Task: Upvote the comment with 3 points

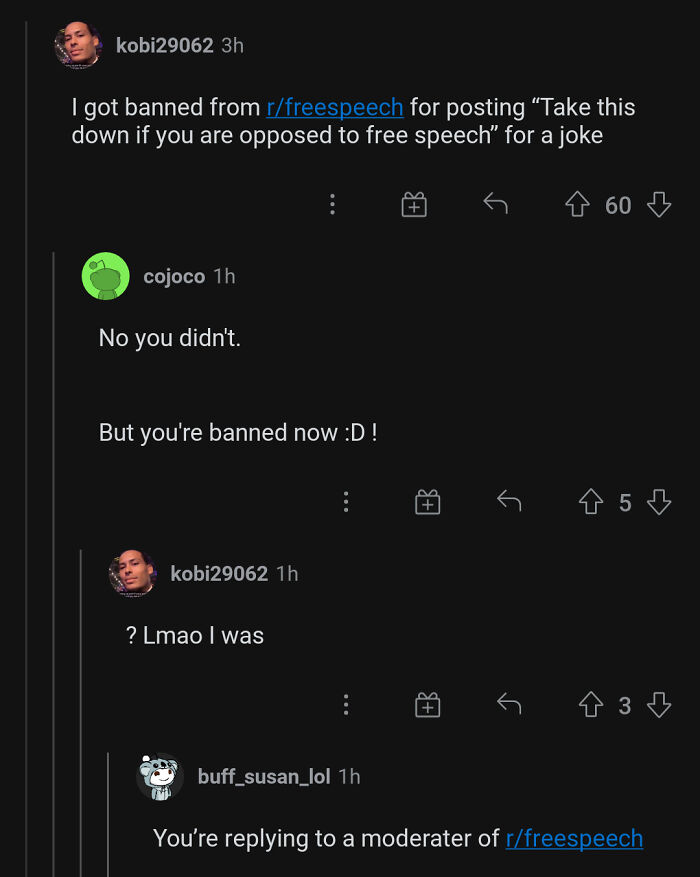Action: point(591,705)
